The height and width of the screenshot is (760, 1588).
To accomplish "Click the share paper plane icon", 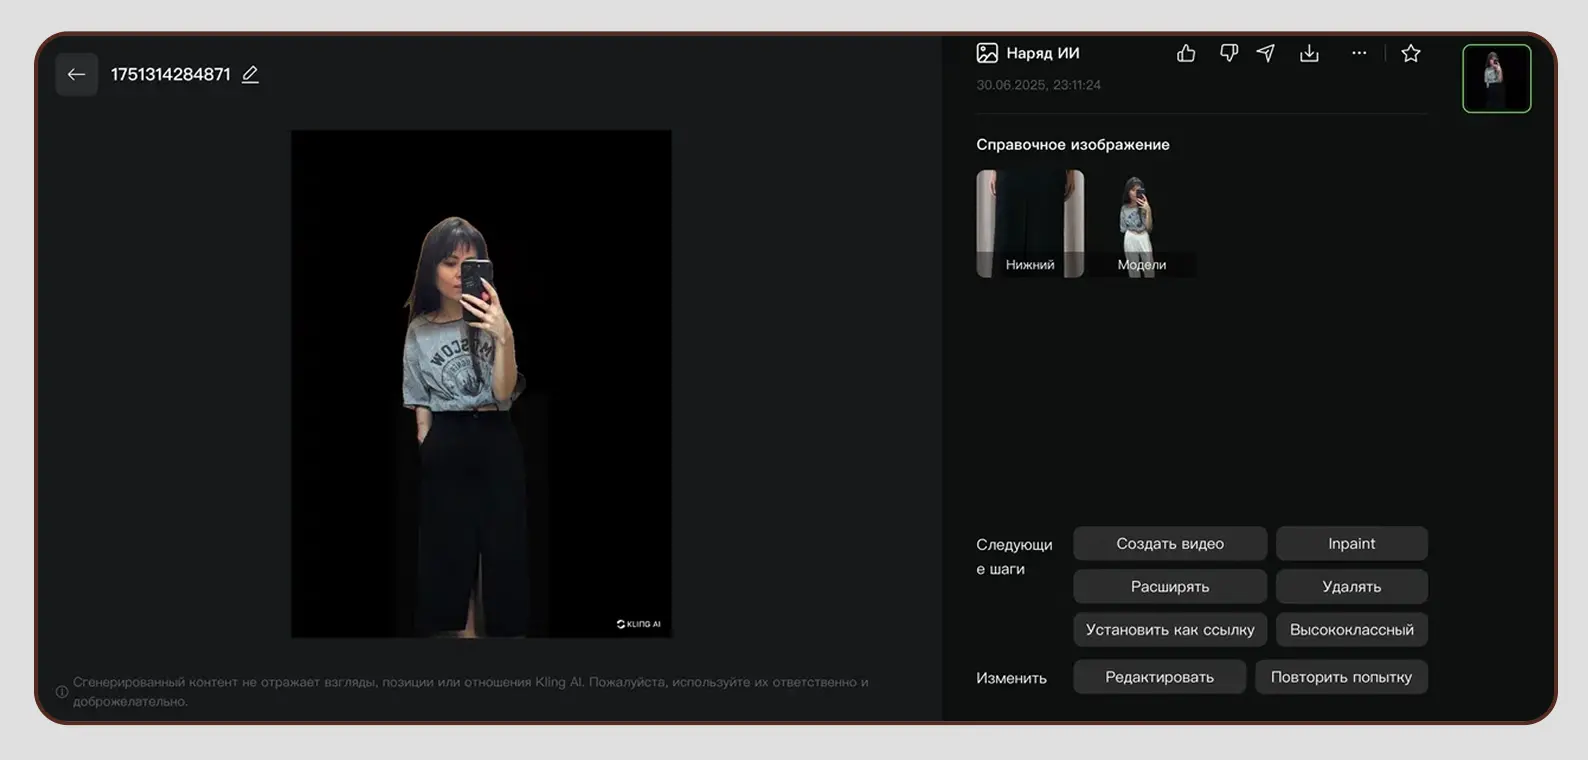I will [x=1266, y=54].
